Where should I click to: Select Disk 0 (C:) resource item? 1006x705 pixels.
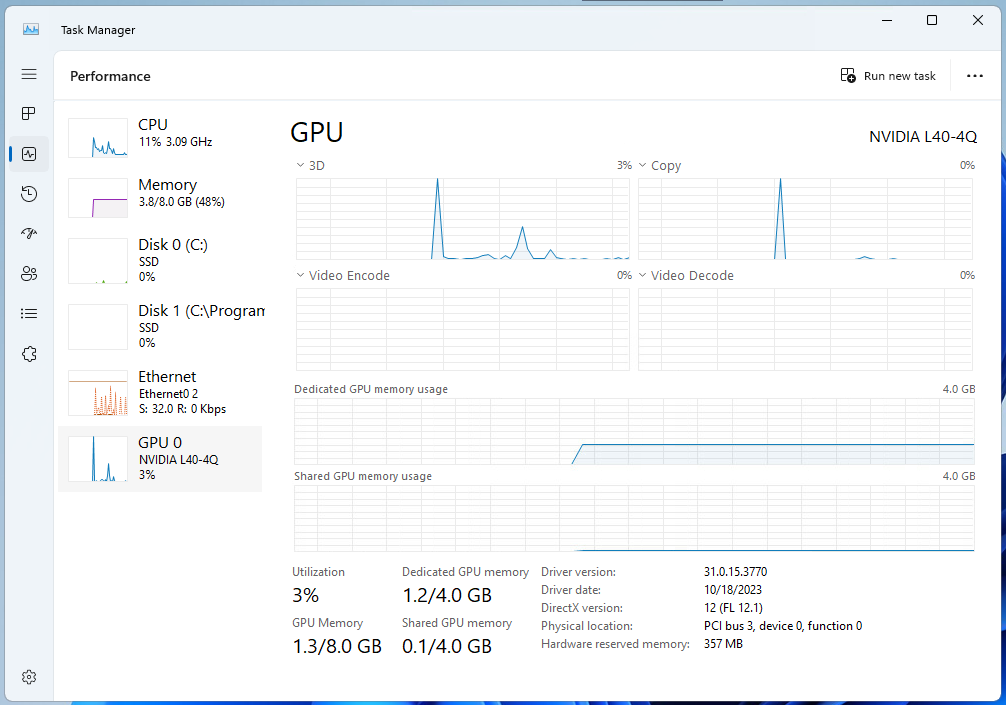pyautogui.click(x=160, y=260)
